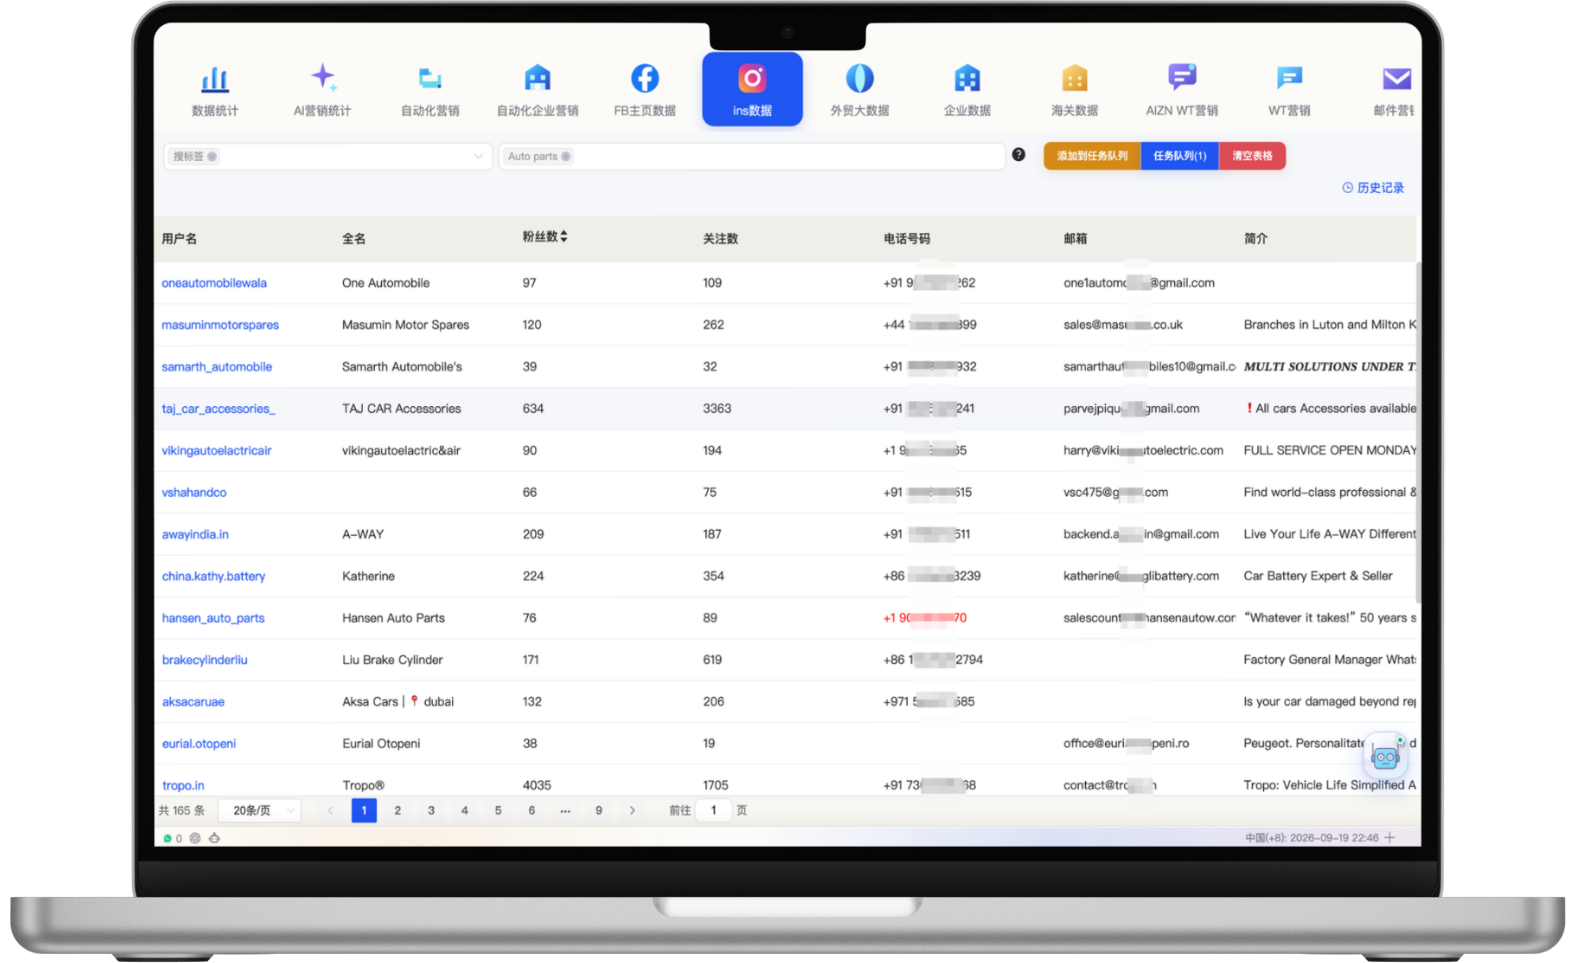Open the 海关数据 customs module
Image resolution: width=1575 pixels, height=963 pixels.
[1075, 90]
